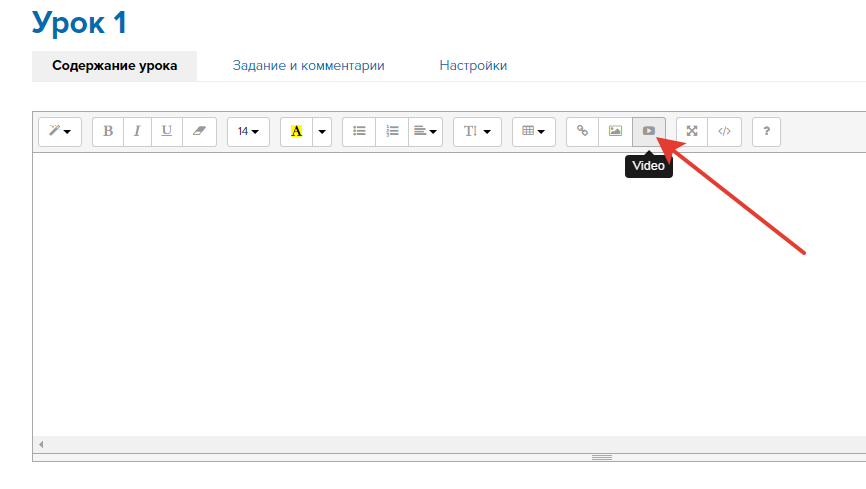This screenshot has width=866, height=489.
Task: Open the paragraph alignment dropdown
Action: click(425, 131)
